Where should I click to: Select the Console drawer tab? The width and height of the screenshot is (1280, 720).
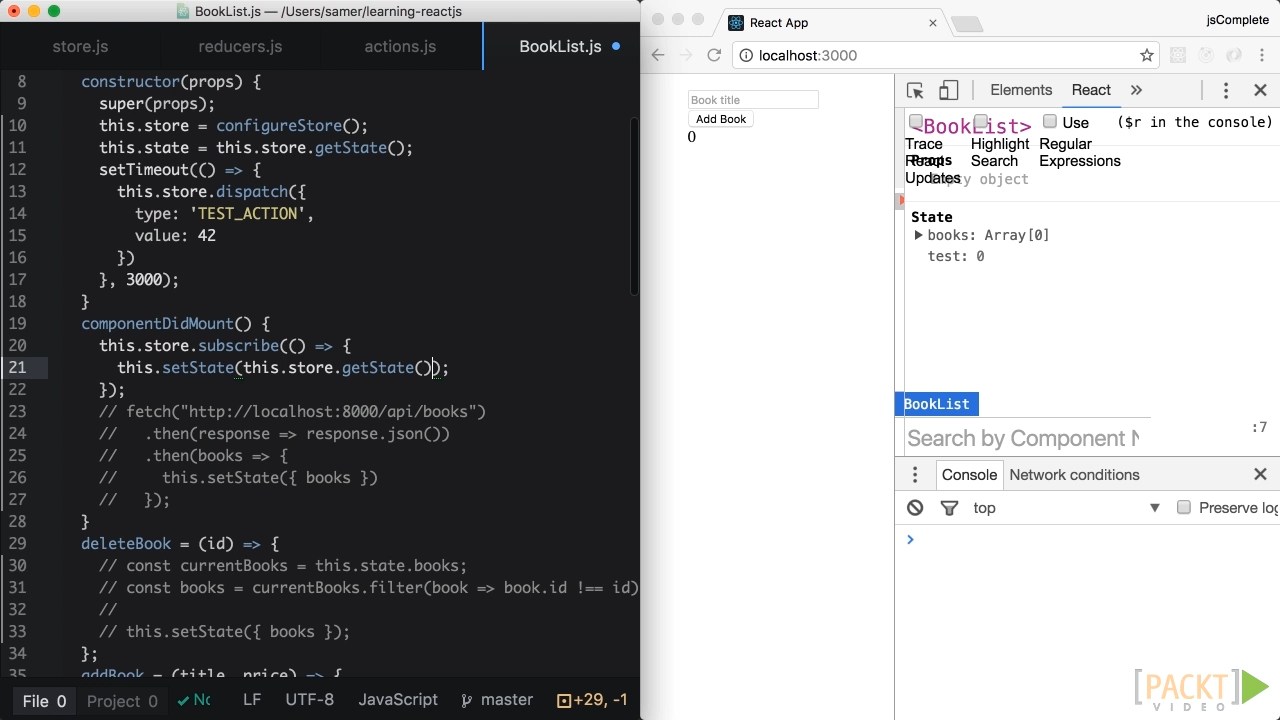969,475
